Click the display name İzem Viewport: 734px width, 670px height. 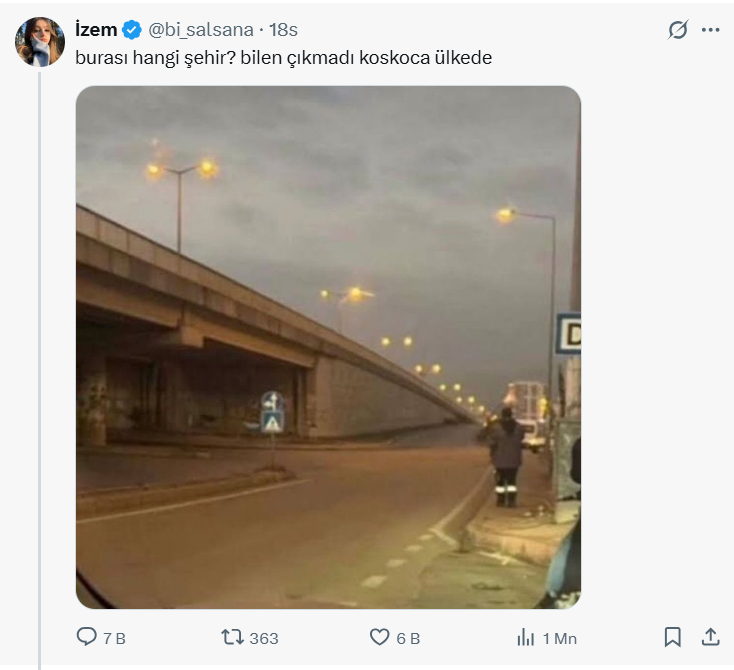tap(96, 30)
